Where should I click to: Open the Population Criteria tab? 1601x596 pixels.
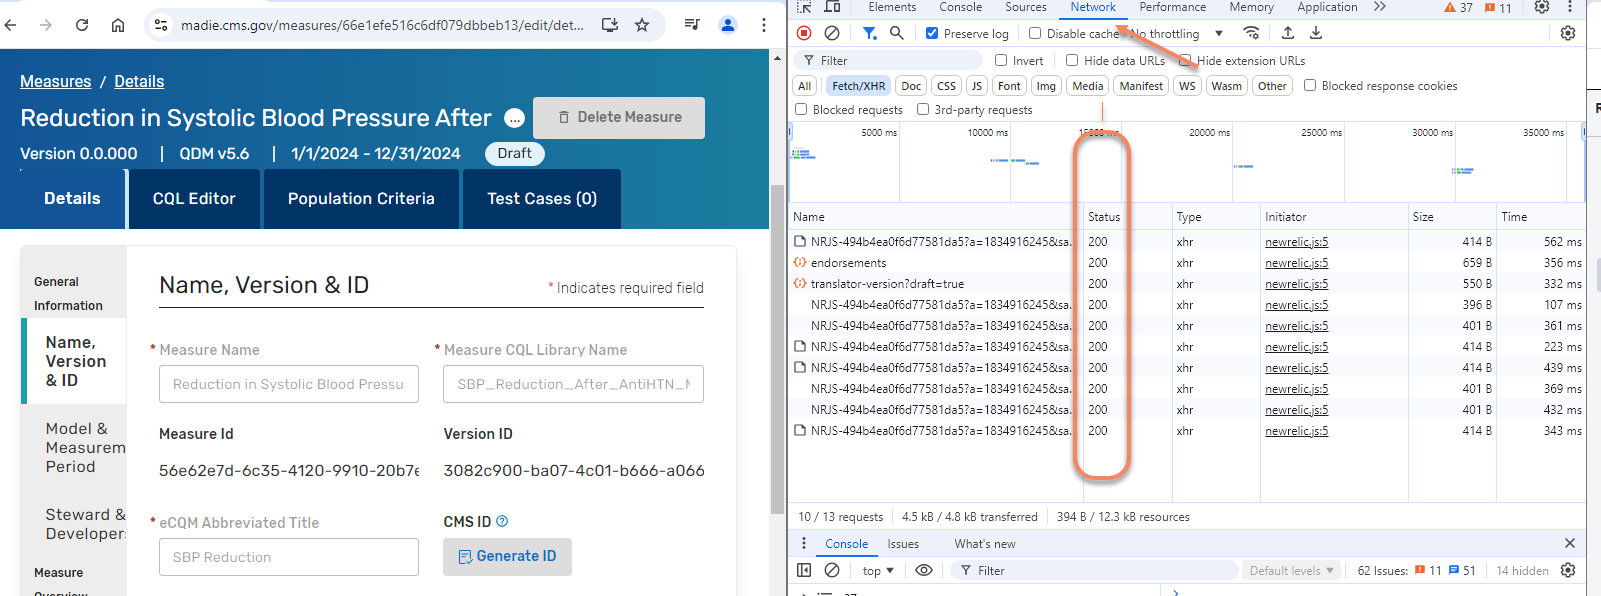click(x=361, y=198)
